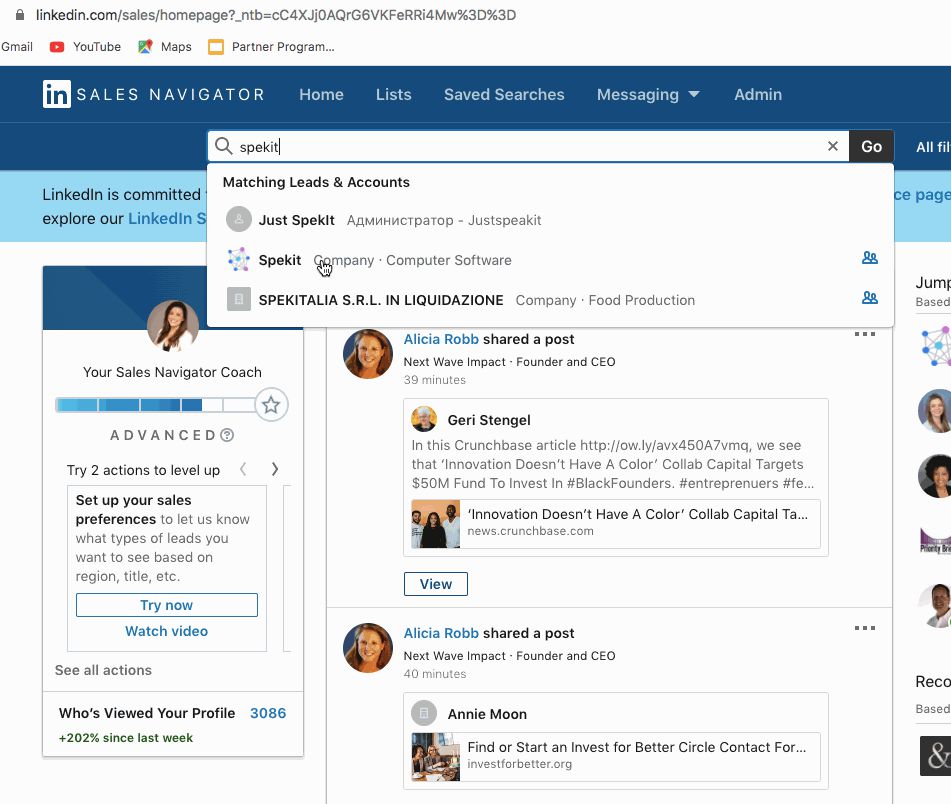Open the Home tab
The image size is (951, 804).
321,94
